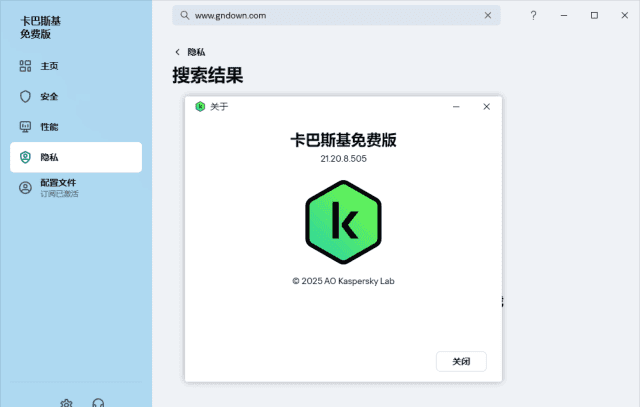Click the large green Kaspersky hexagon logo
Screen dimensions: 640x407
343,222
